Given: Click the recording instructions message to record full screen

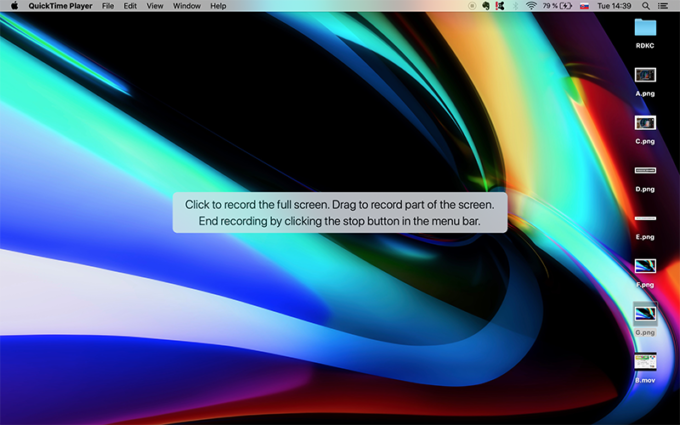Looking at the screenshot, I should click(x=339, y=212).
